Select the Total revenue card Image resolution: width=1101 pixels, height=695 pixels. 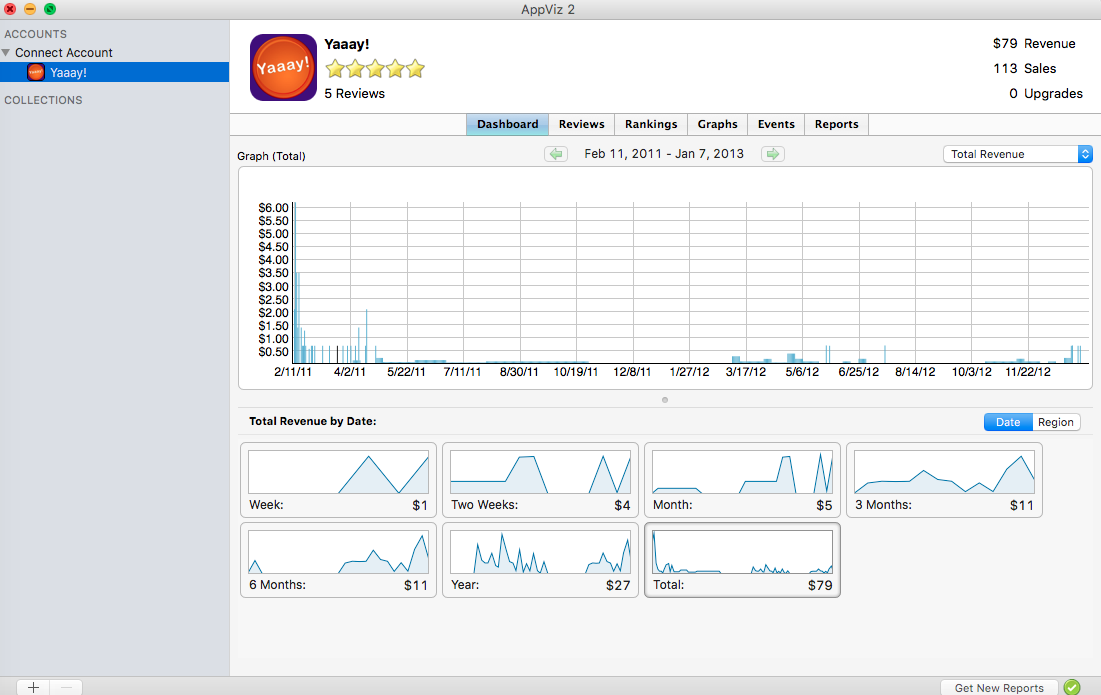coord(742,560)
